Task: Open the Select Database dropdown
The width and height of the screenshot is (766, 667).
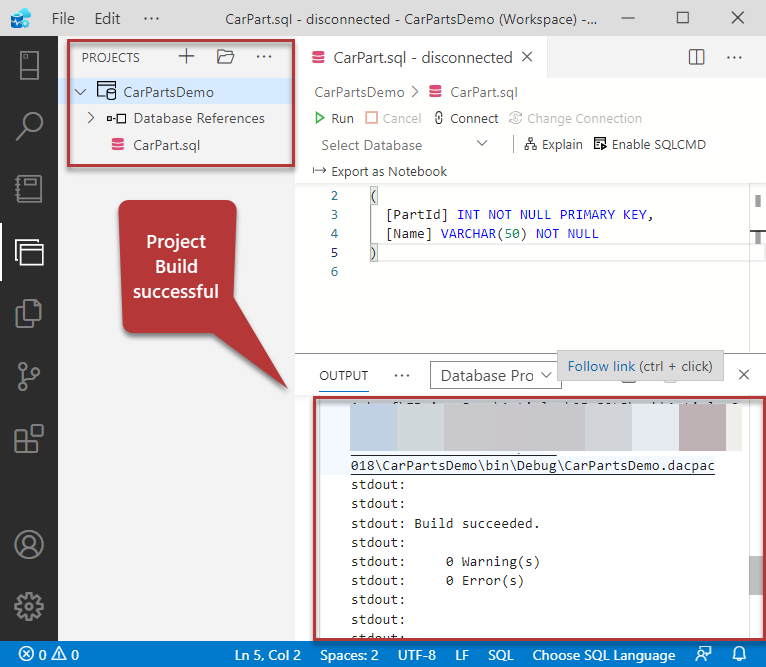Action: [404, 145]
